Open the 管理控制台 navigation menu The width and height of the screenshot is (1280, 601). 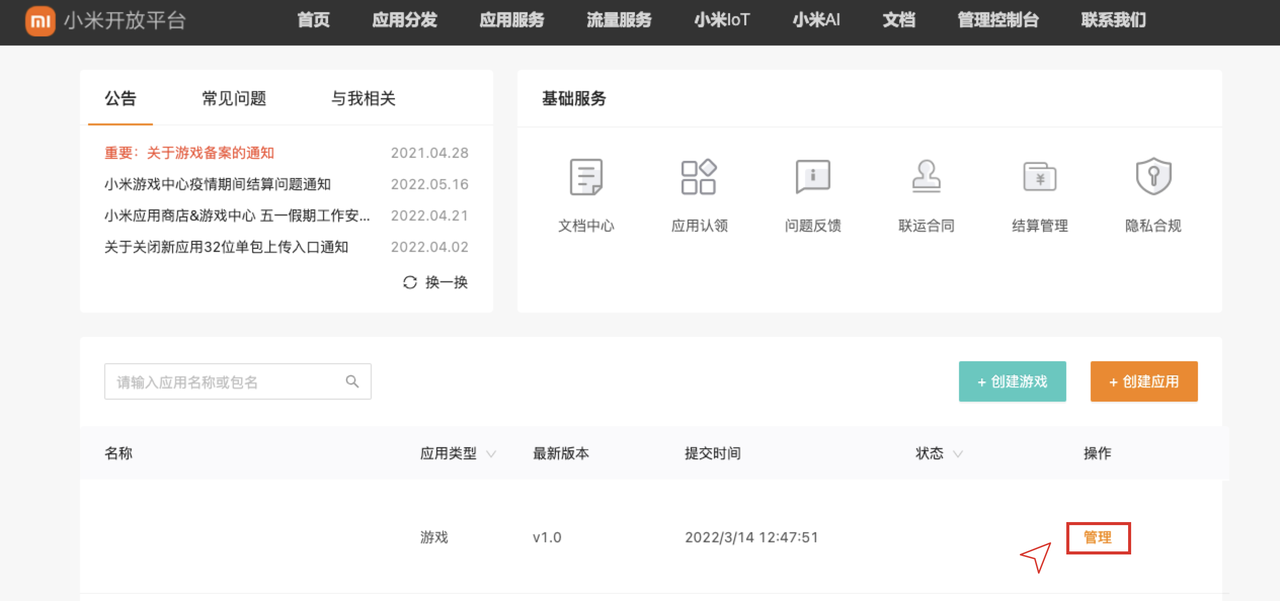[998, 20]
